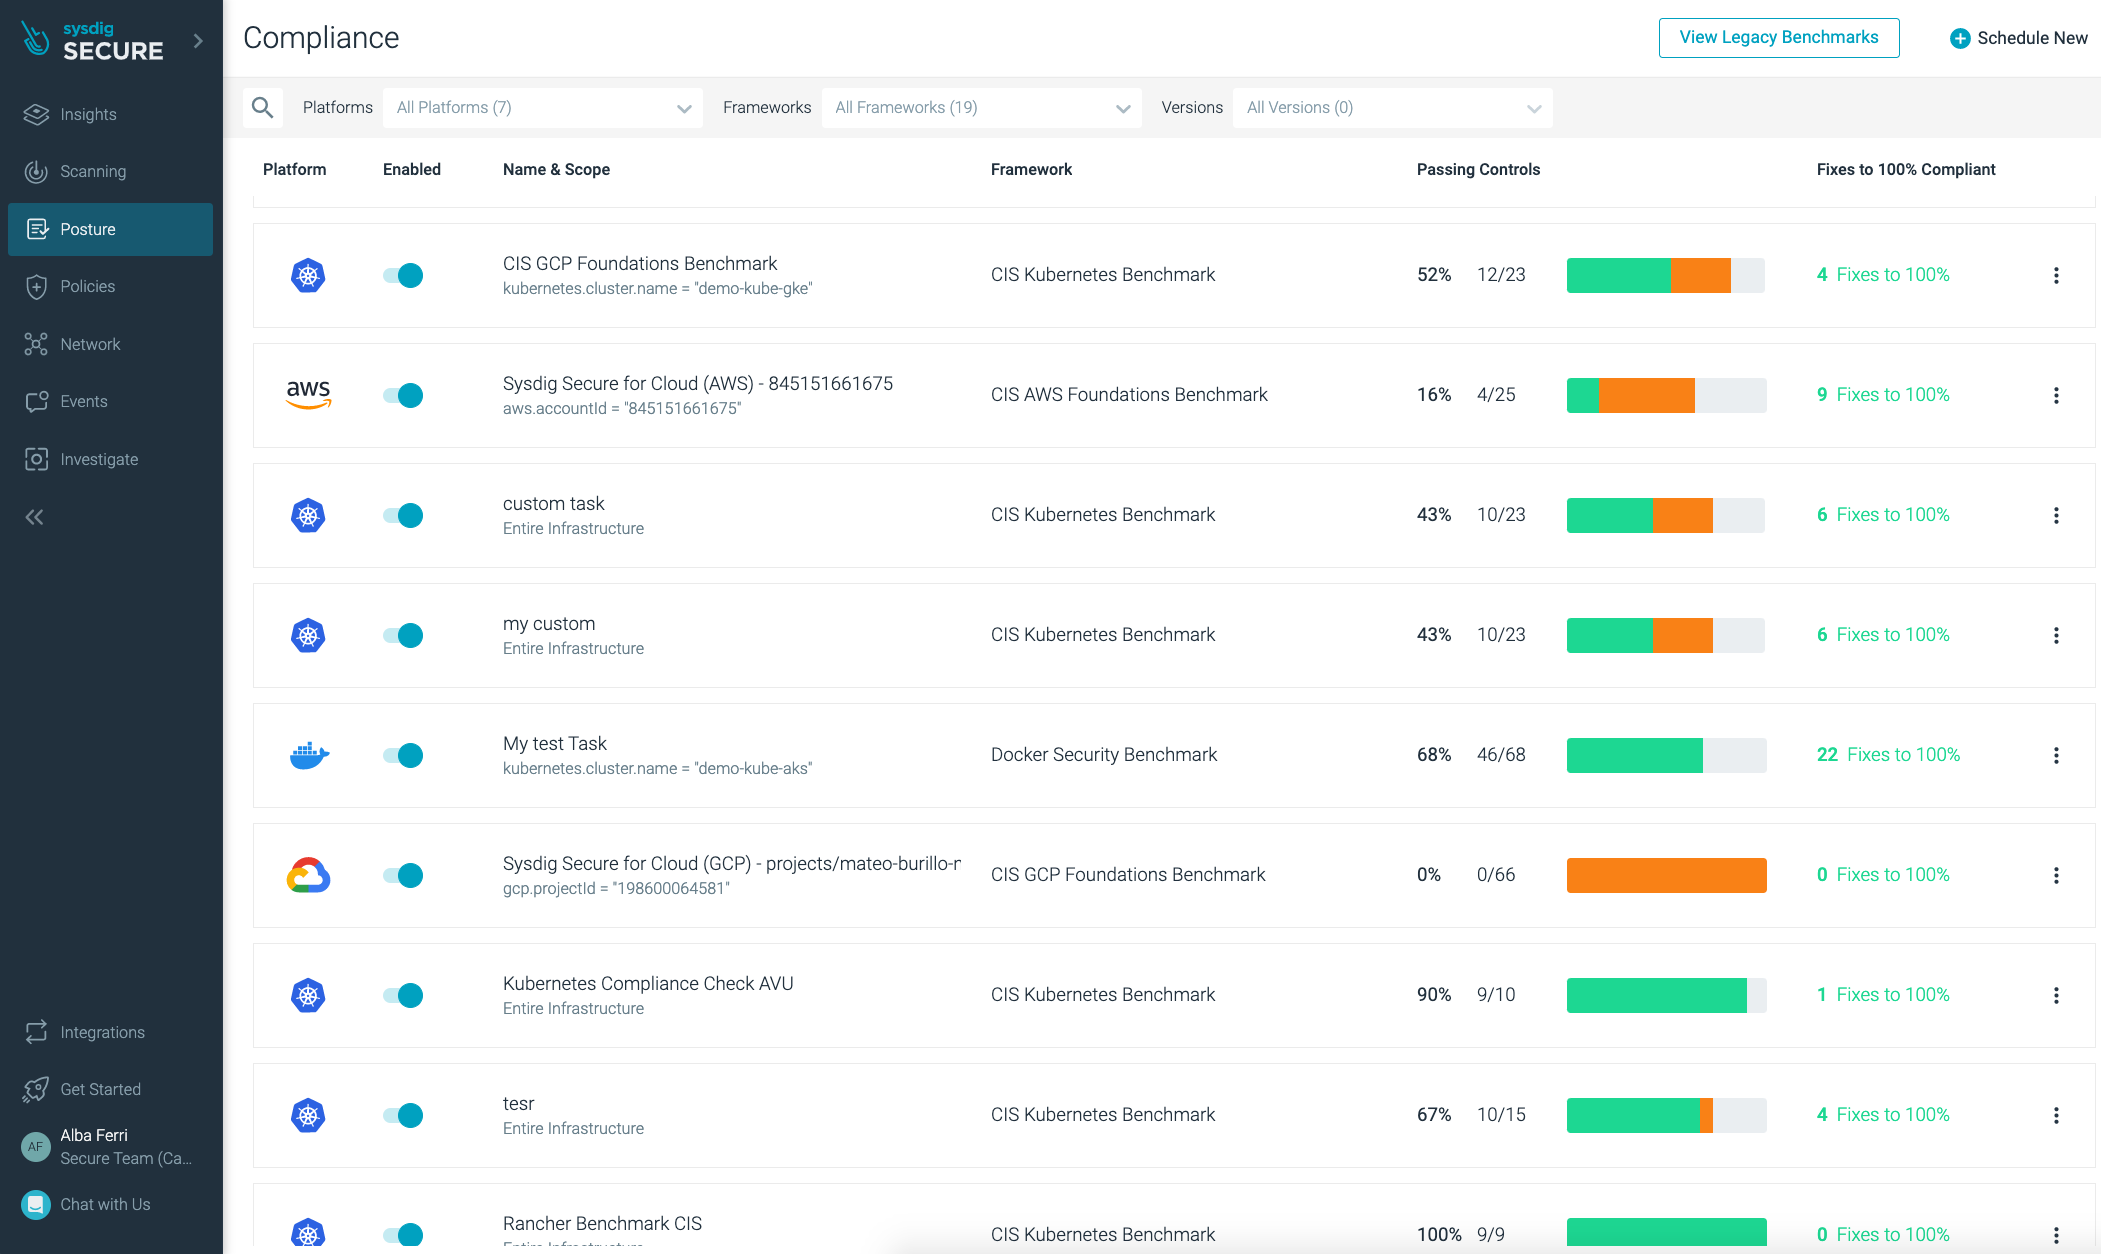The height and width of the screenshot is (1254, 2101).
Task: Go to Policies in the sidebar
Action: (x=88, y=286)
